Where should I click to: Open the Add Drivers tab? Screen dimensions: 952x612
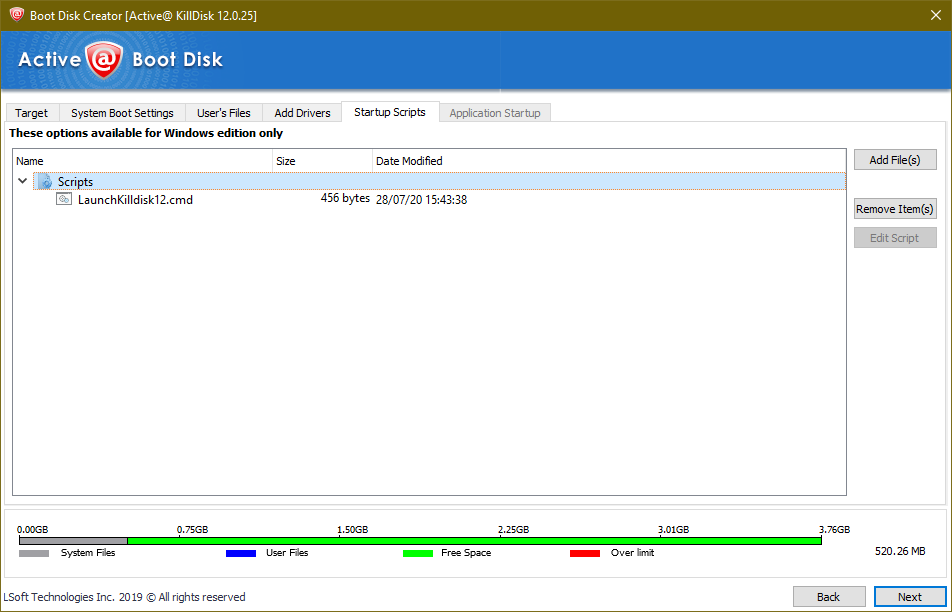point(301,112)
